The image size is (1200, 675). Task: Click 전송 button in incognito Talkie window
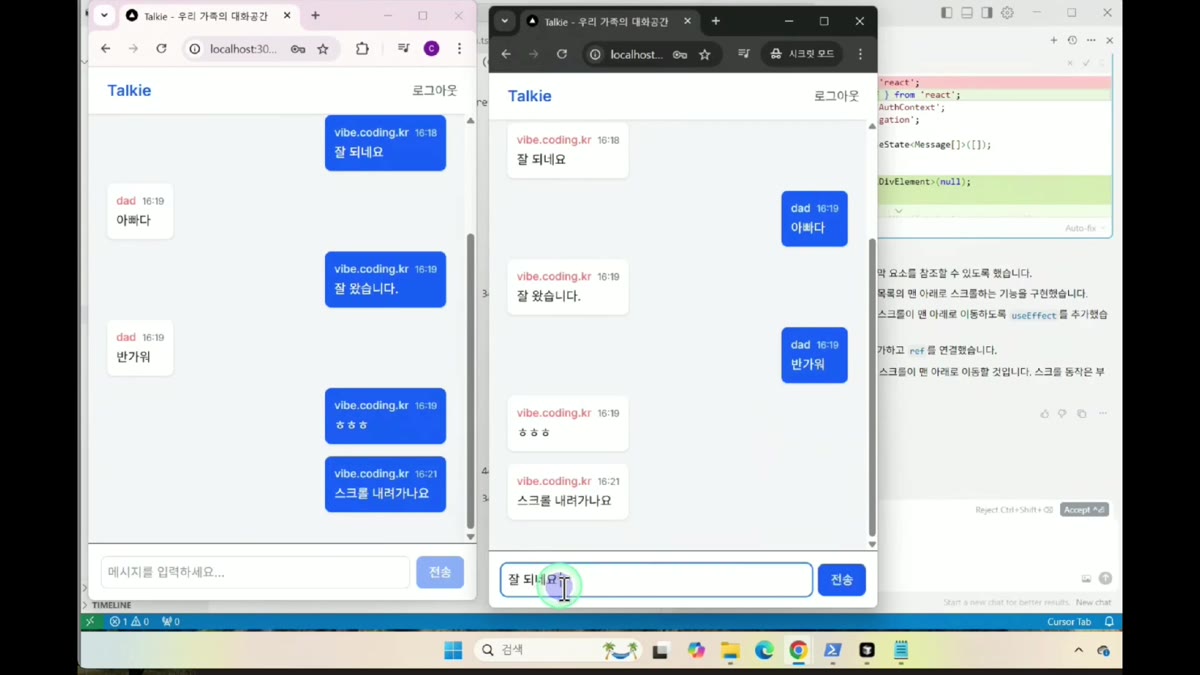click(842, 580)
